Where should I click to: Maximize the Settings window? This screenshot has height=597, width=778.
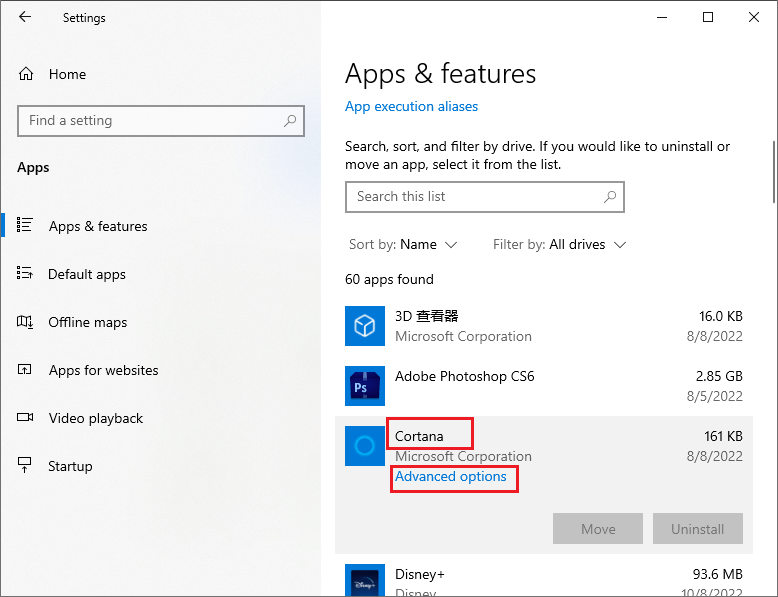(708, 17)
